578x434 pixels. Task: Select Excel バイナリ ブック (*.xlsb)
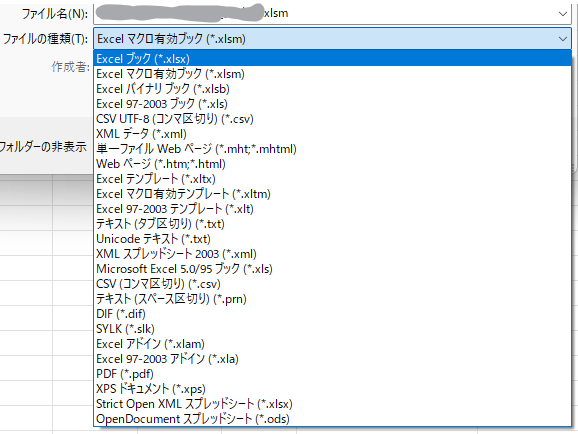332,89
